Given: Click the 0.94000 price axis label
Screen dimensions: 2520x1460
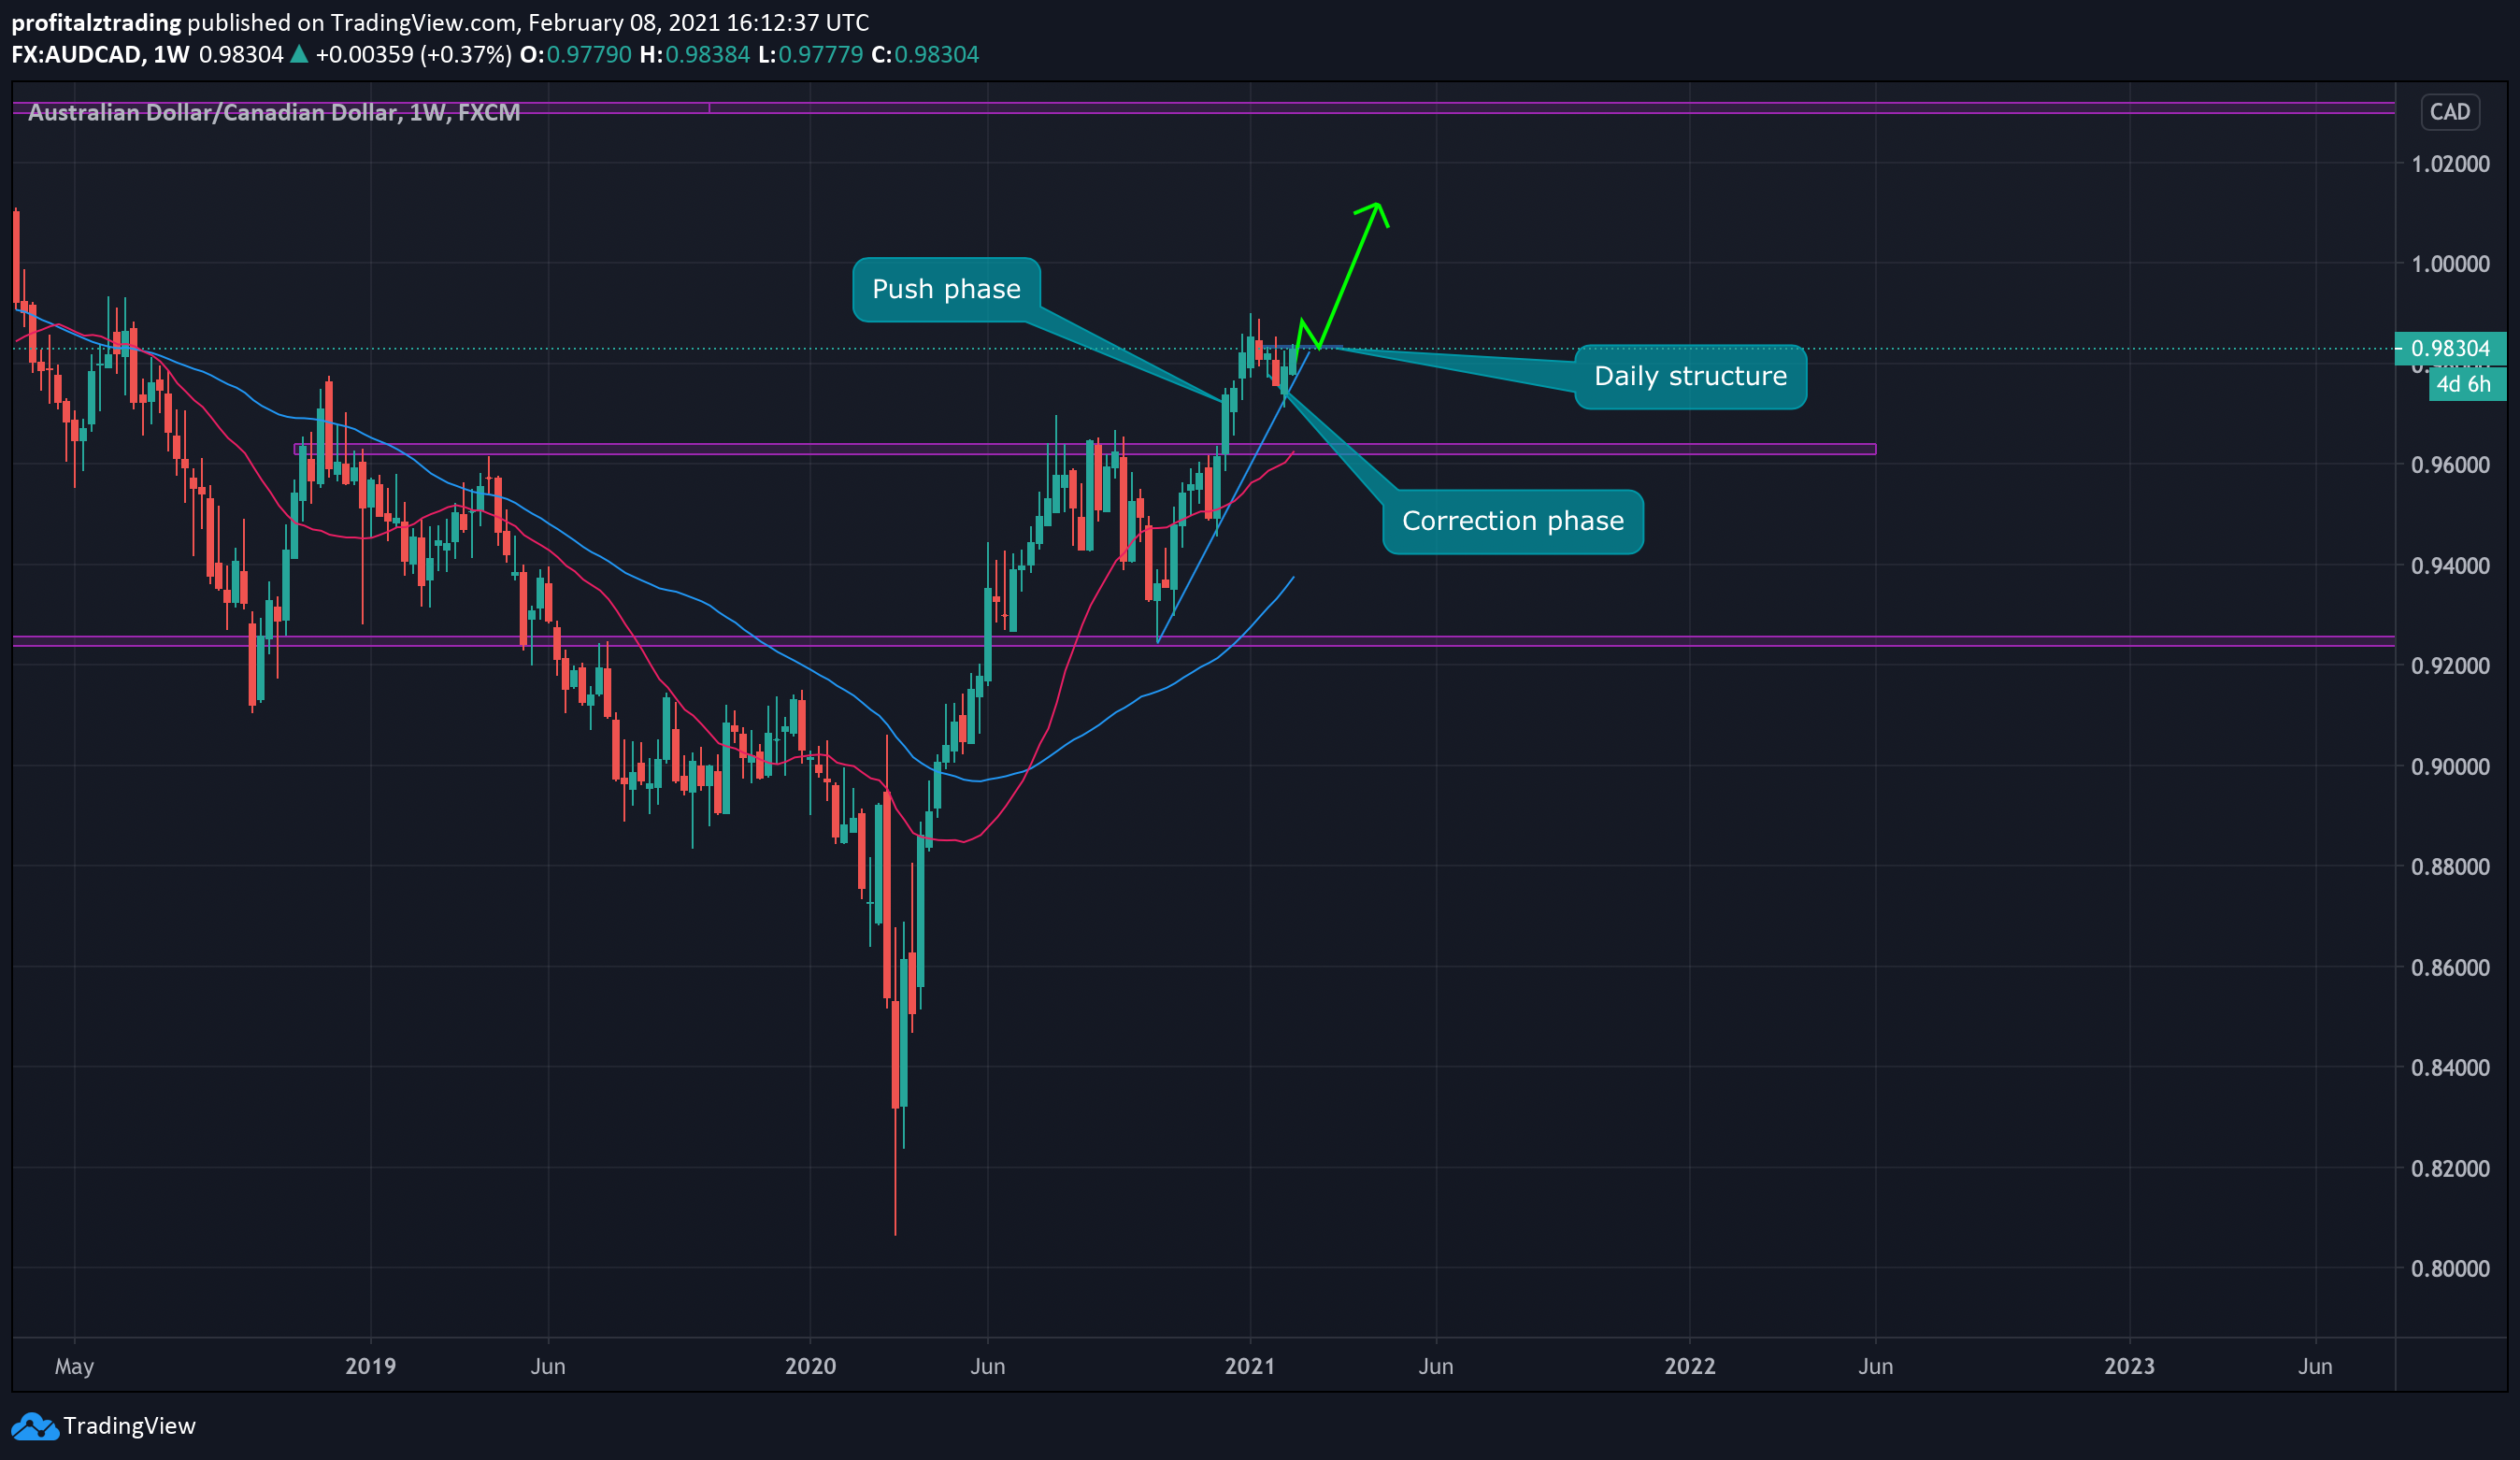Looking at the screenshot, I should [2450, 566].
